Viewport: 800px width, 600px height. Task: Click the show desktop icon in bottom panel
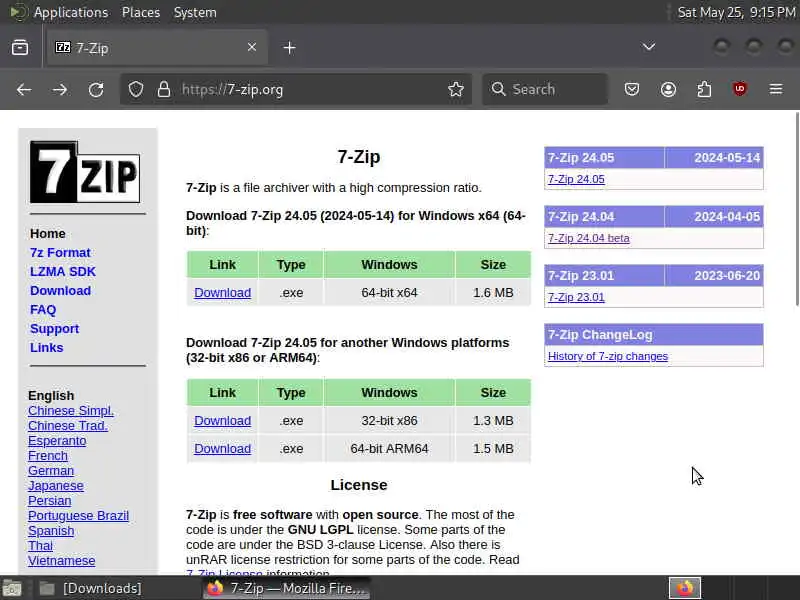pos(11,589)
